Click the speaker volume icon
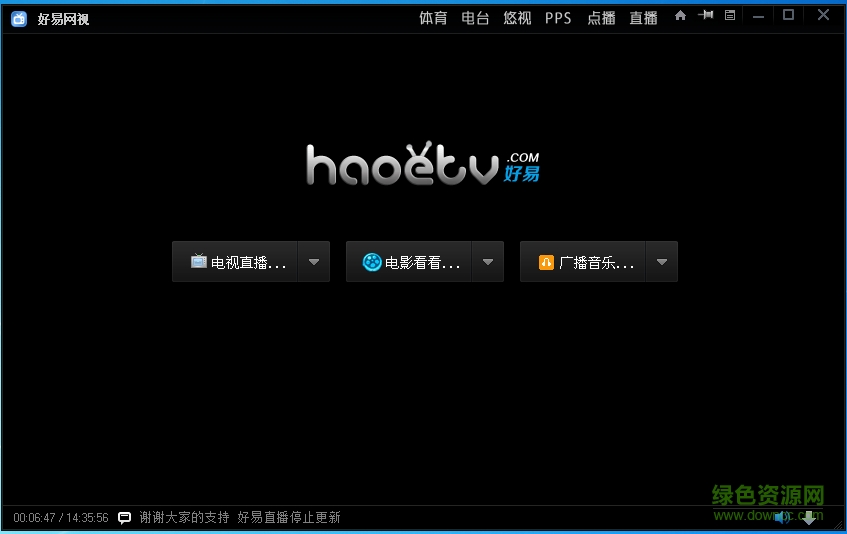 (781, 517)
